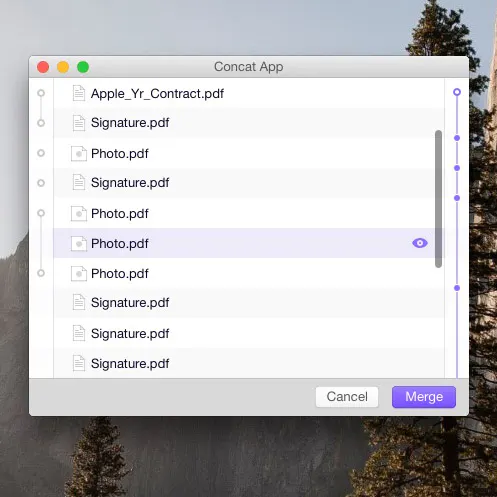Click the Cancel button
This screenshot has height=497, width=497.
[x=347, y=397]
